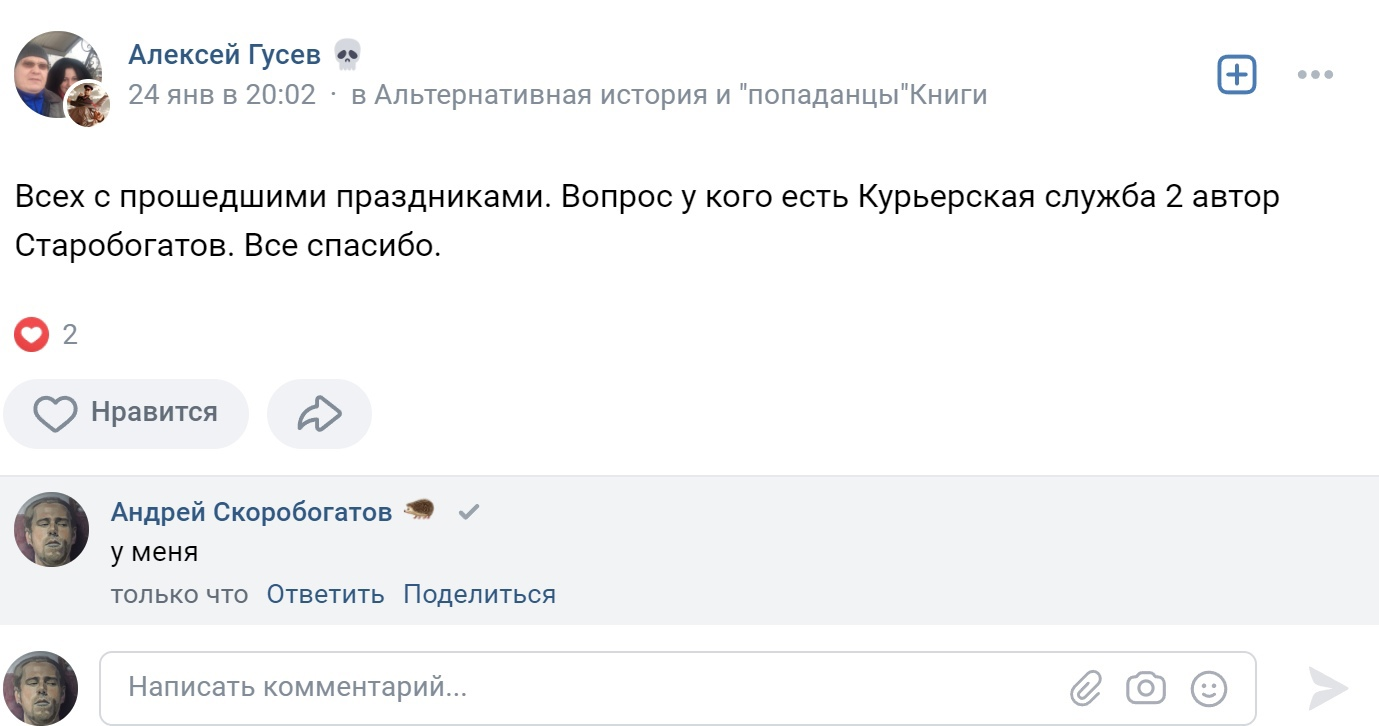The height and width of the screenshot is (726, 1379).
Task: Click the hedgehog status beside Андрей Скоробогатов
Action: pyautogui.click(x=419, y=512)
